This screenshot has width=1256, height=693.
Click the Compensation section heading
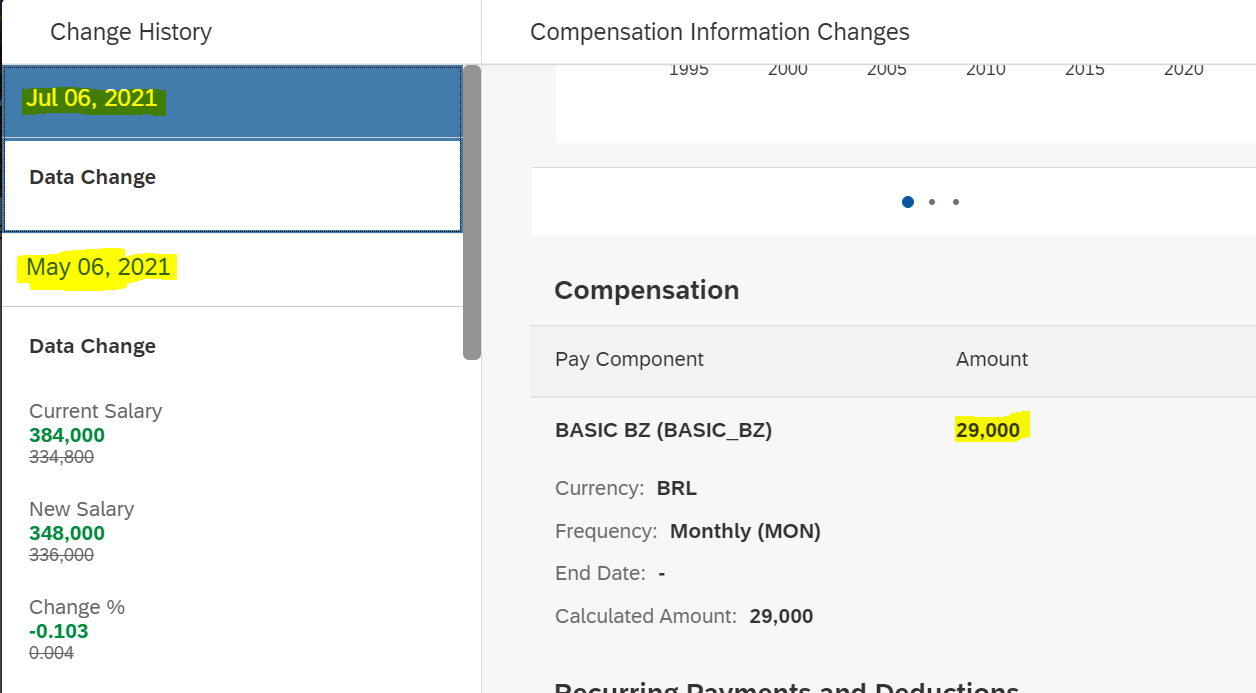point(647,290)
